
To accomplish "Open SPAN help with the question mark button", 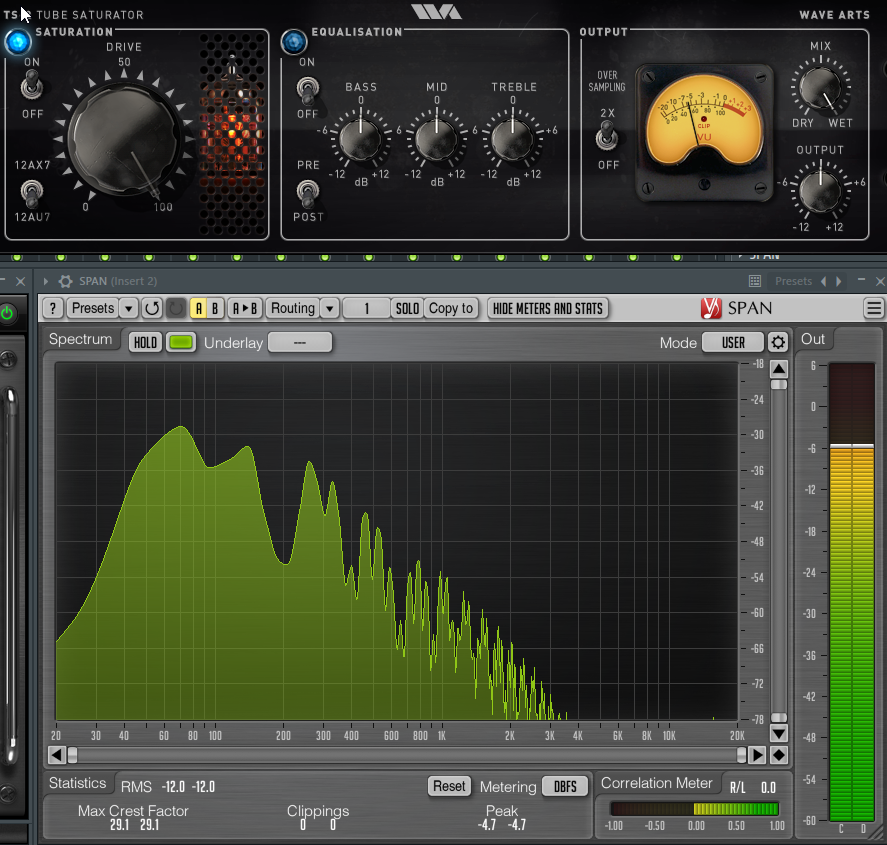I will tap(53, 308).
